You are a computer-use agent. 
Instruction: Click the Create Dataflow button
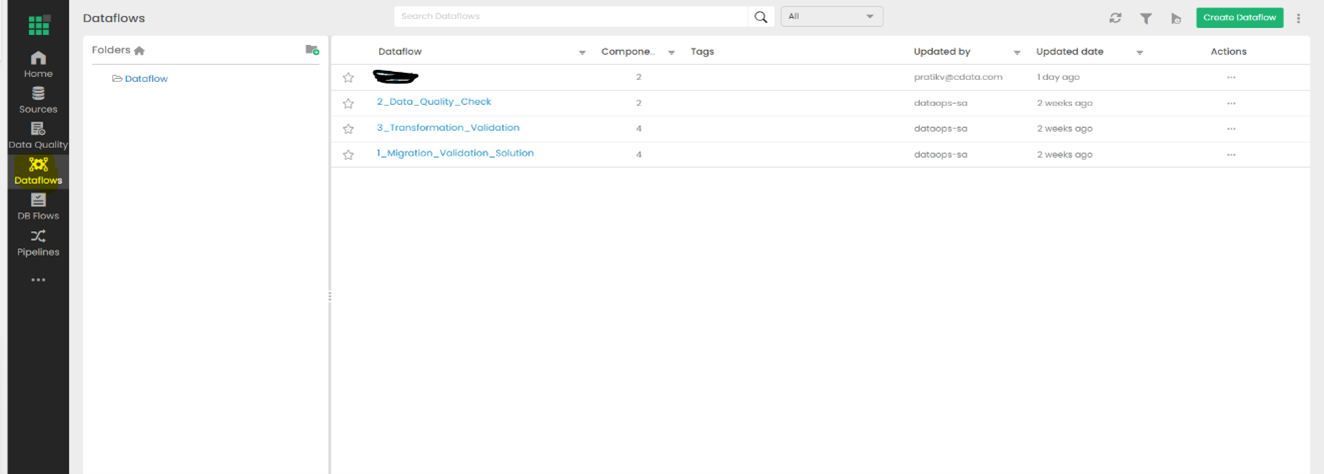click(x=1239, y=18)
